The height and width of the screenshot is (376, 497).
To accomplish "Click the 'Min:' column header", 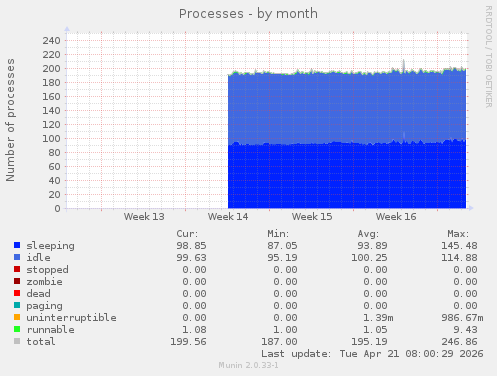I will point(278,234).
